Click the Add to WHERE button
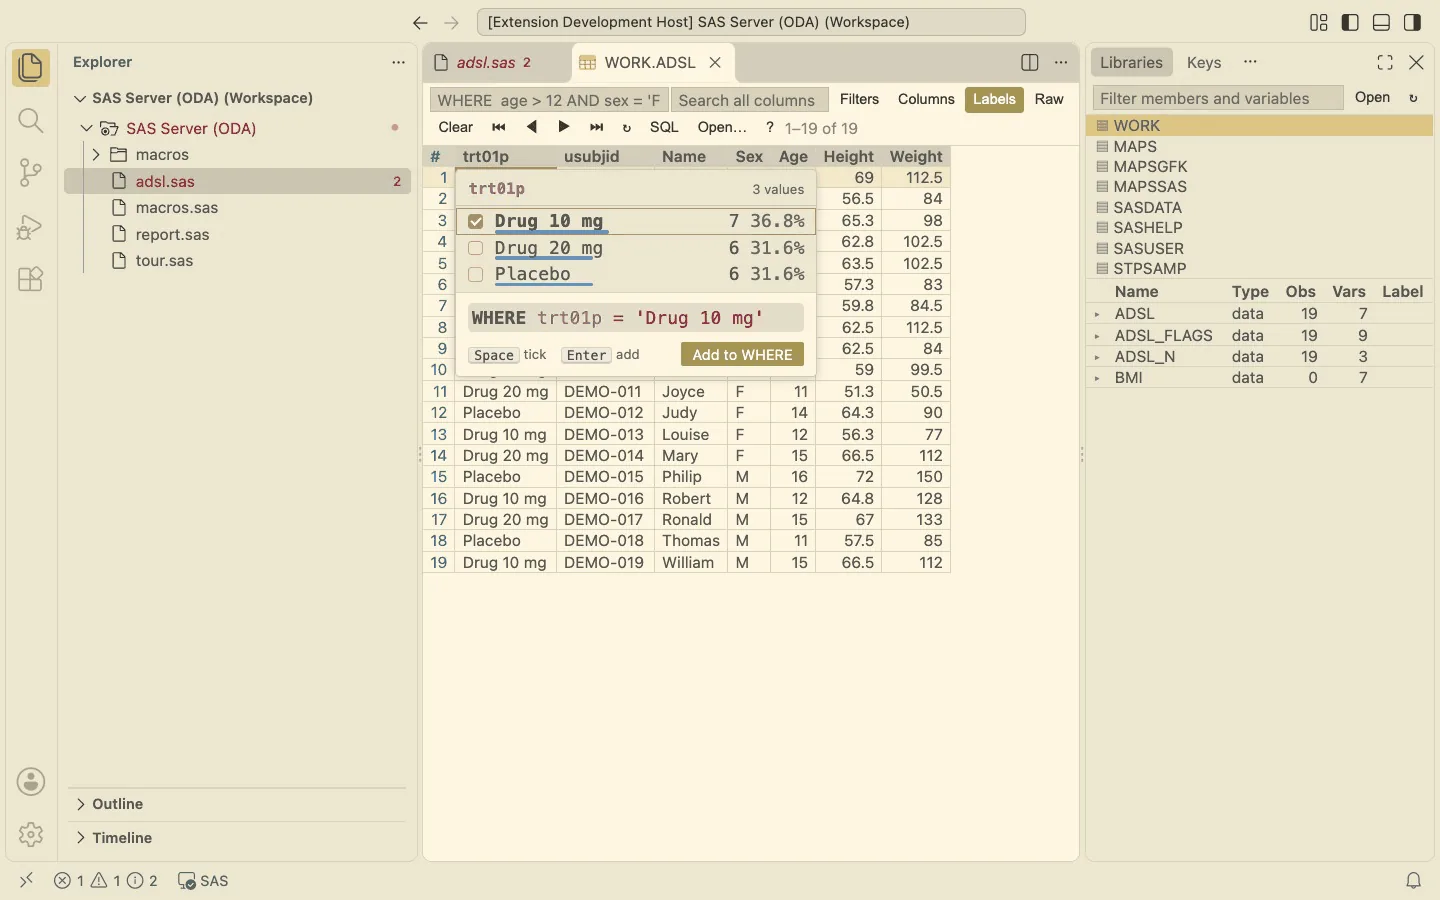This screenshot has height=900, width=1440. pyautogui.click(x=742, y=355)
